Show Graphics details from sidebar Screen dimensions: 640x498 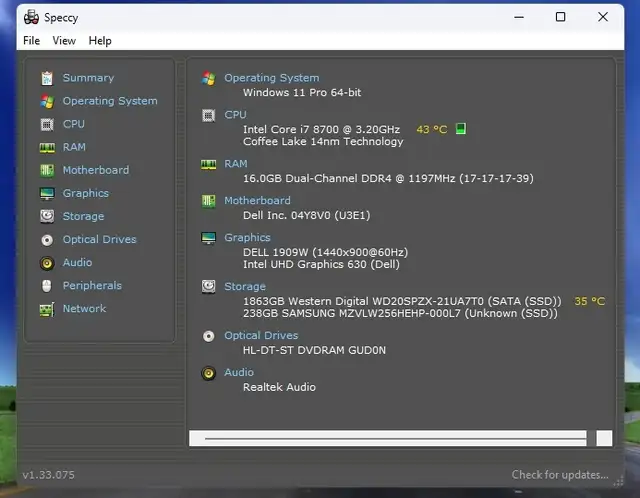tap(86, 193)
